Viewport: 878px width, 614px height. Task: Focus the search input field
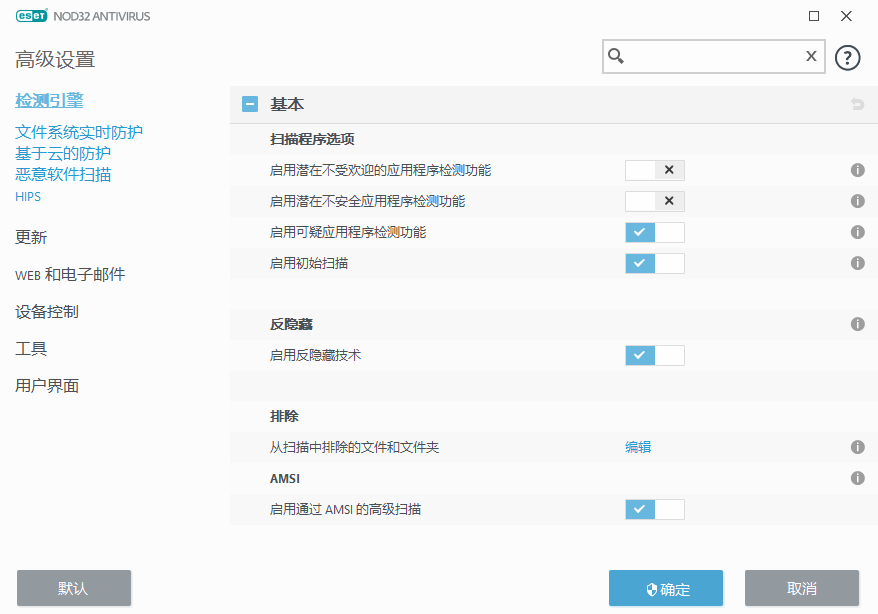coord(713,56)
